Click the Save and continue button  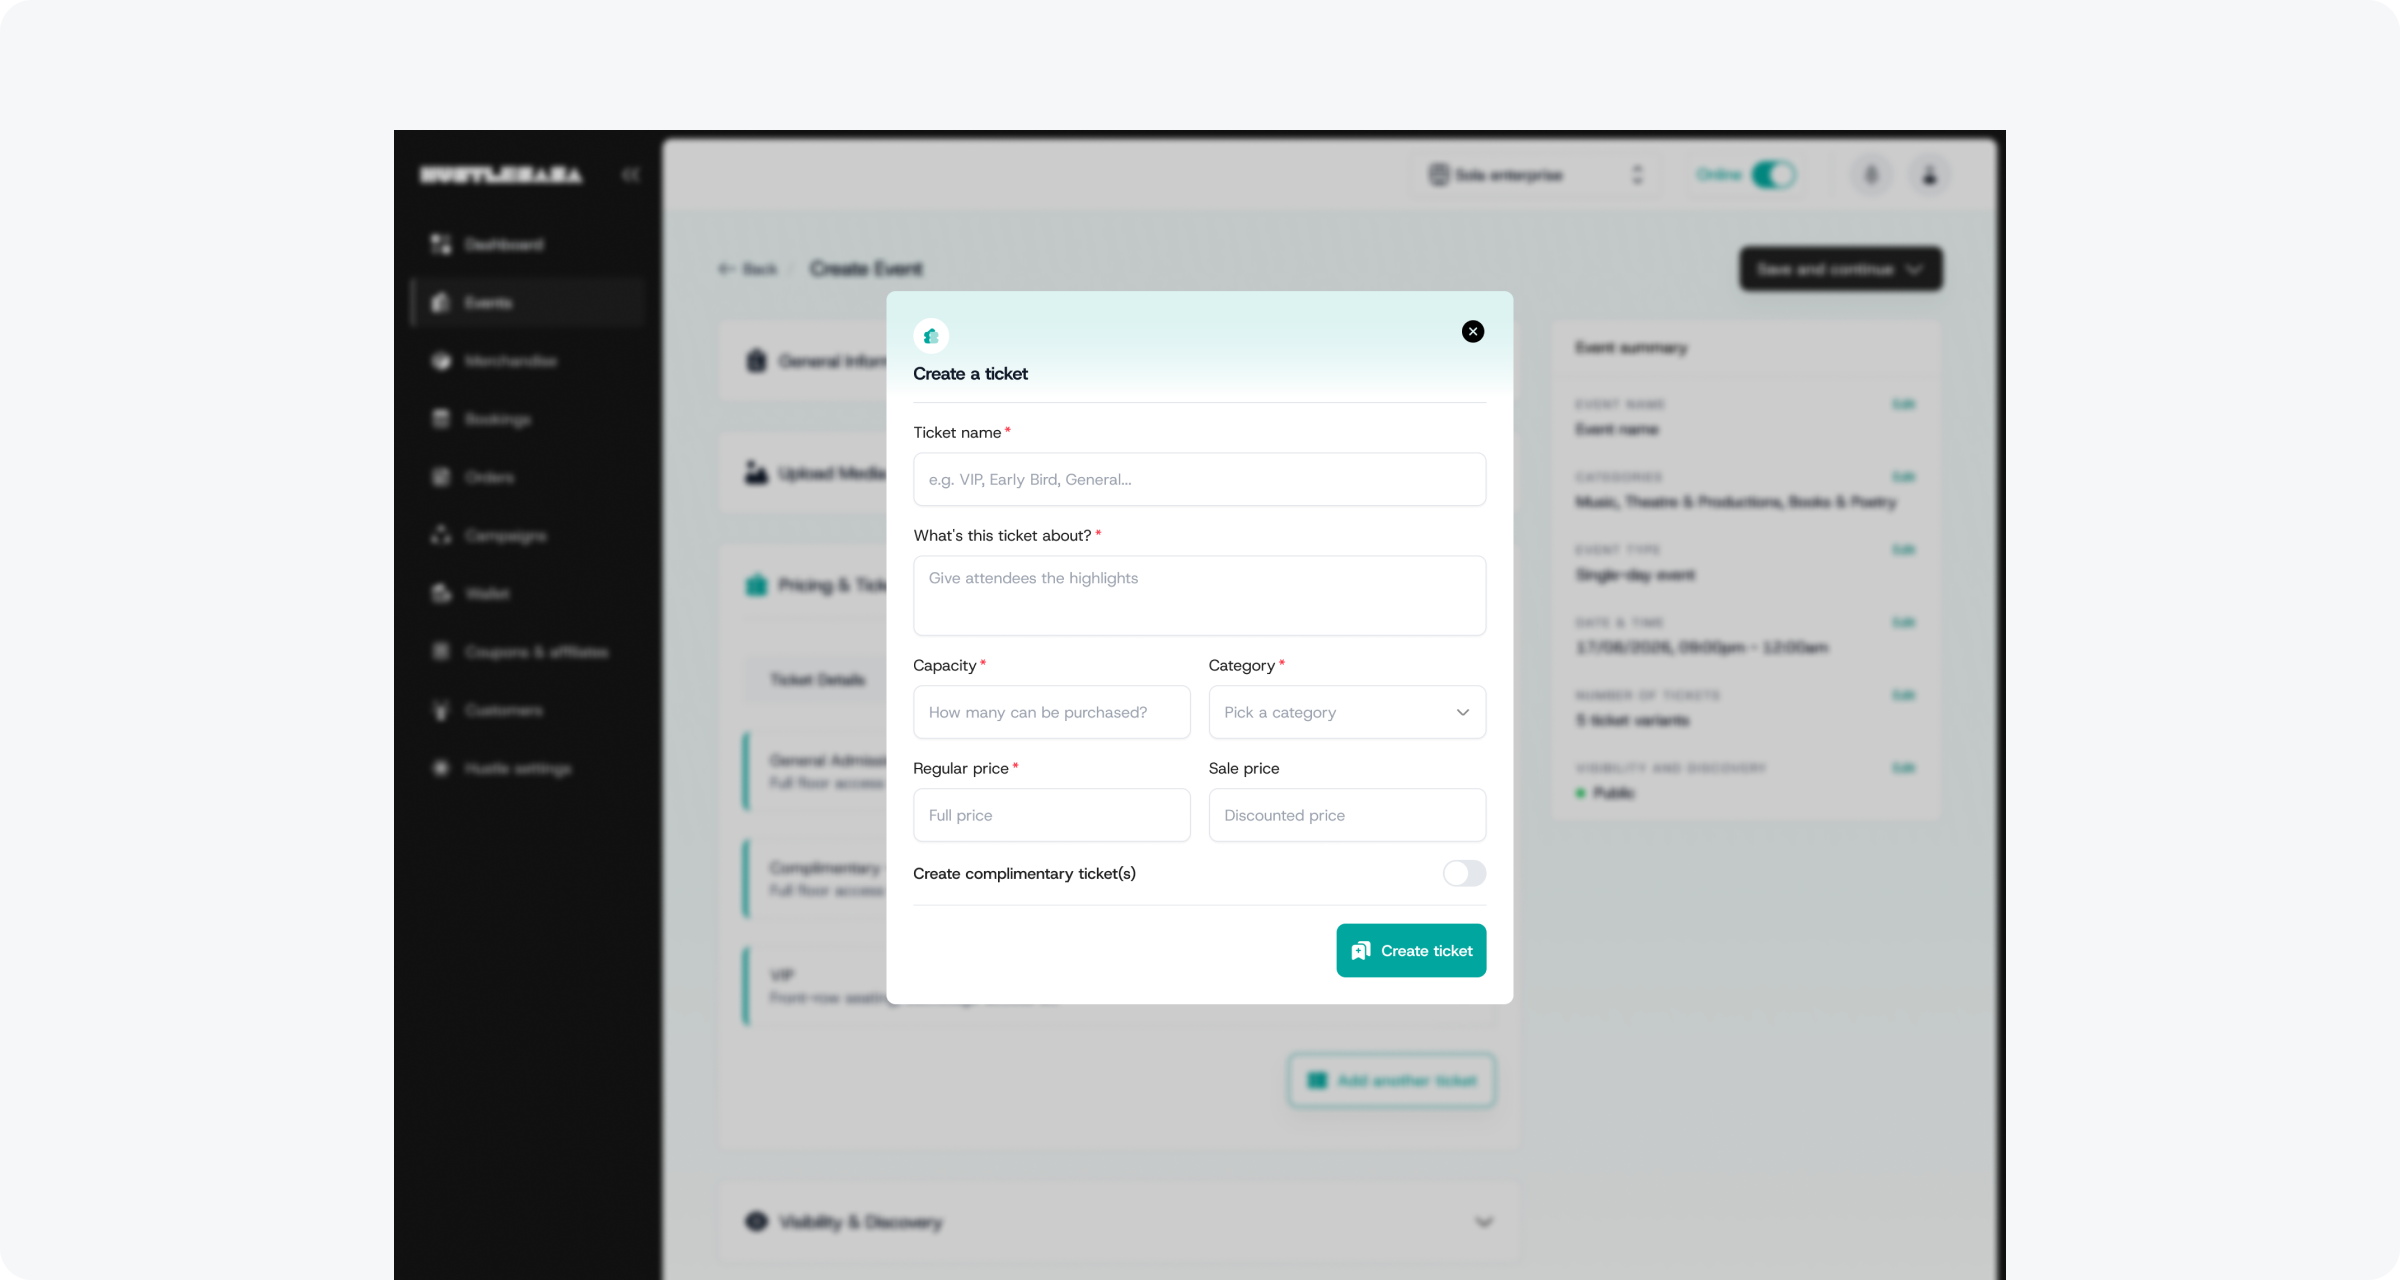click(1840, 269)
